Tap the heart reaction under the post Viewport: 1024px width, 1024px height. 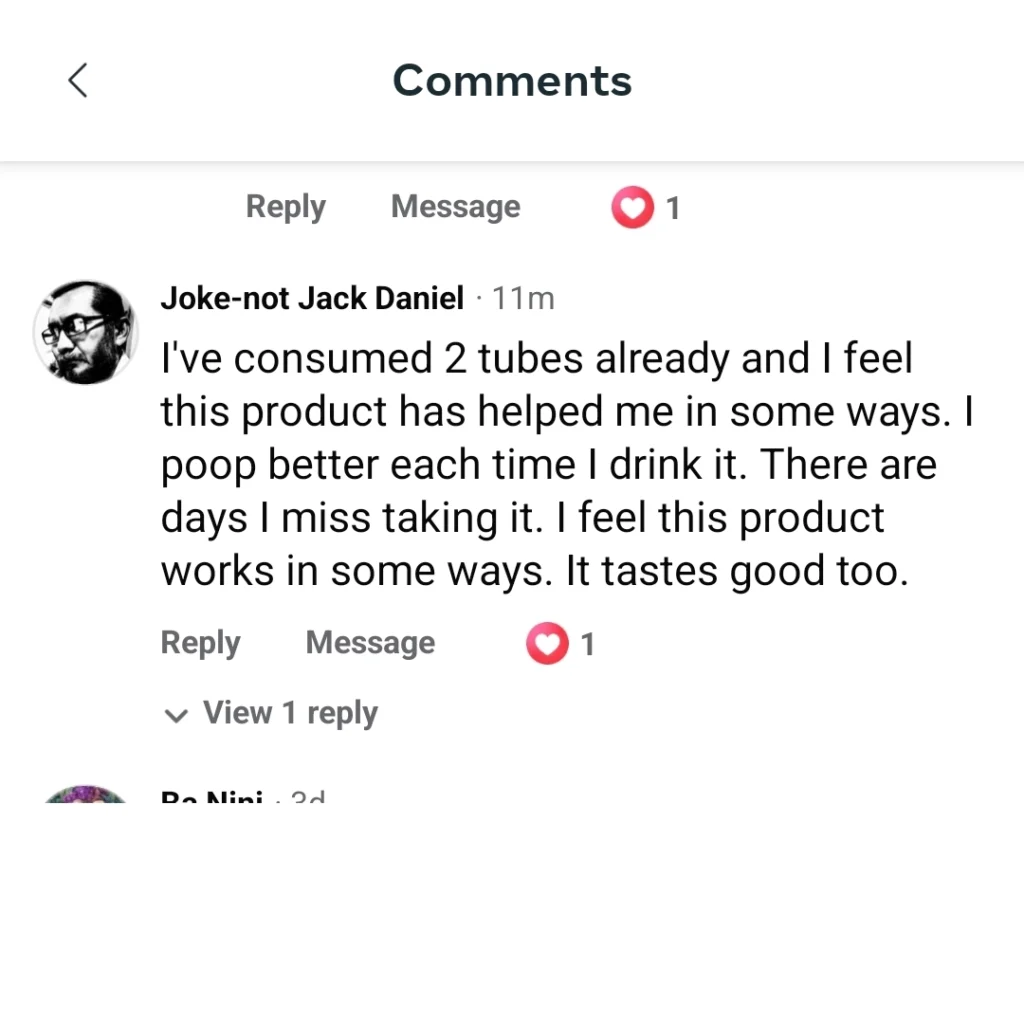631,207
